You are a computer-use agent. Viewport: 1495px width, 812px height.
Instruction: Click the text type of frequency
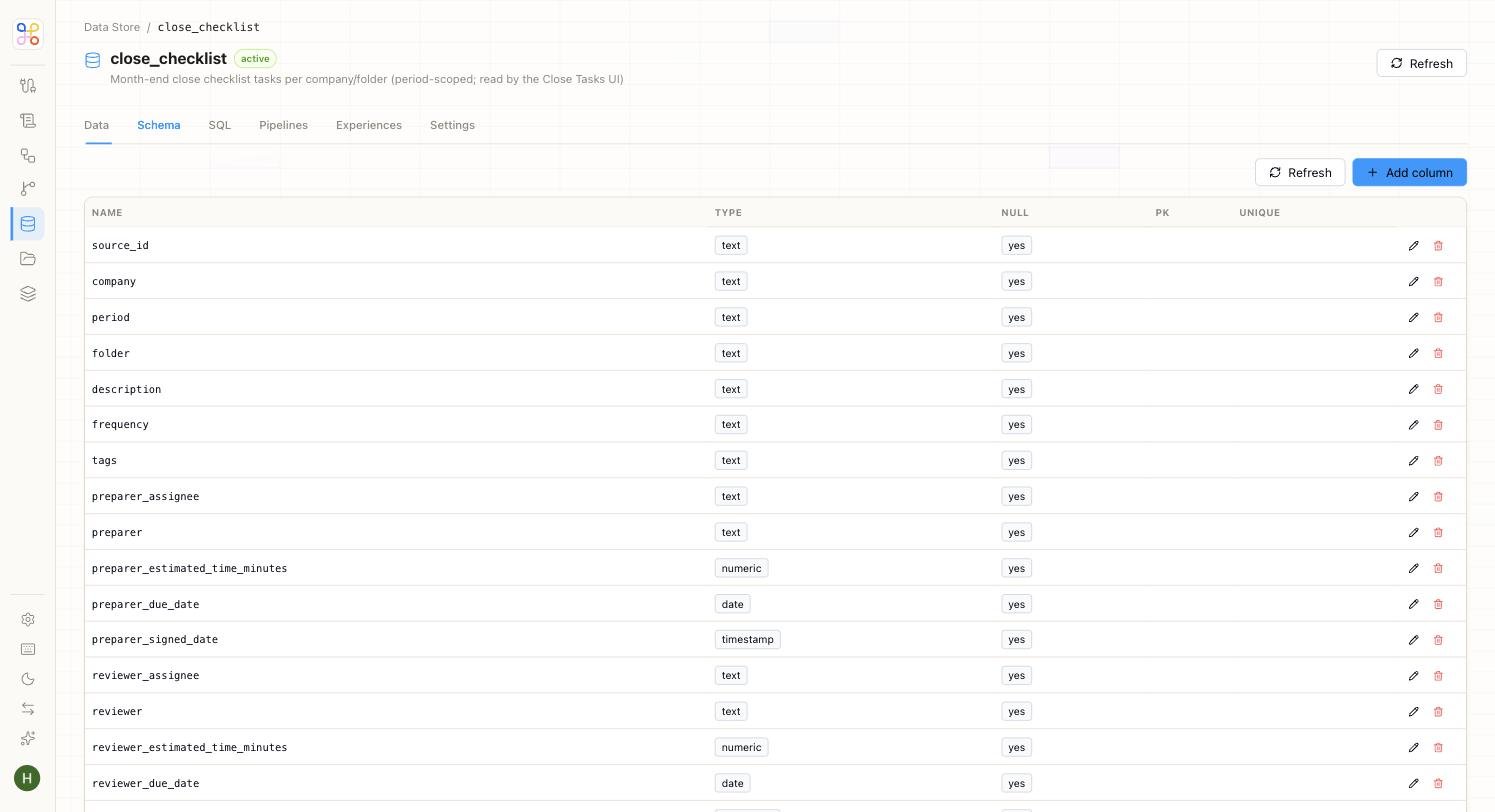pyautogui.click(x=731, y=424)
